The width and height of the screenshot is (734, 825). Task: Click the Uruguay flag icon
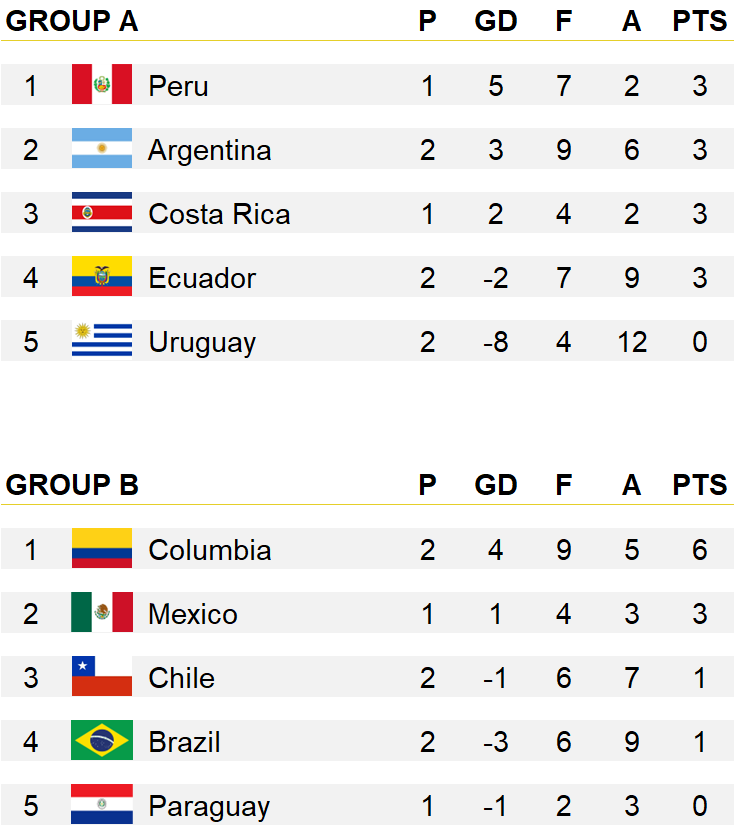click(102, 340)
